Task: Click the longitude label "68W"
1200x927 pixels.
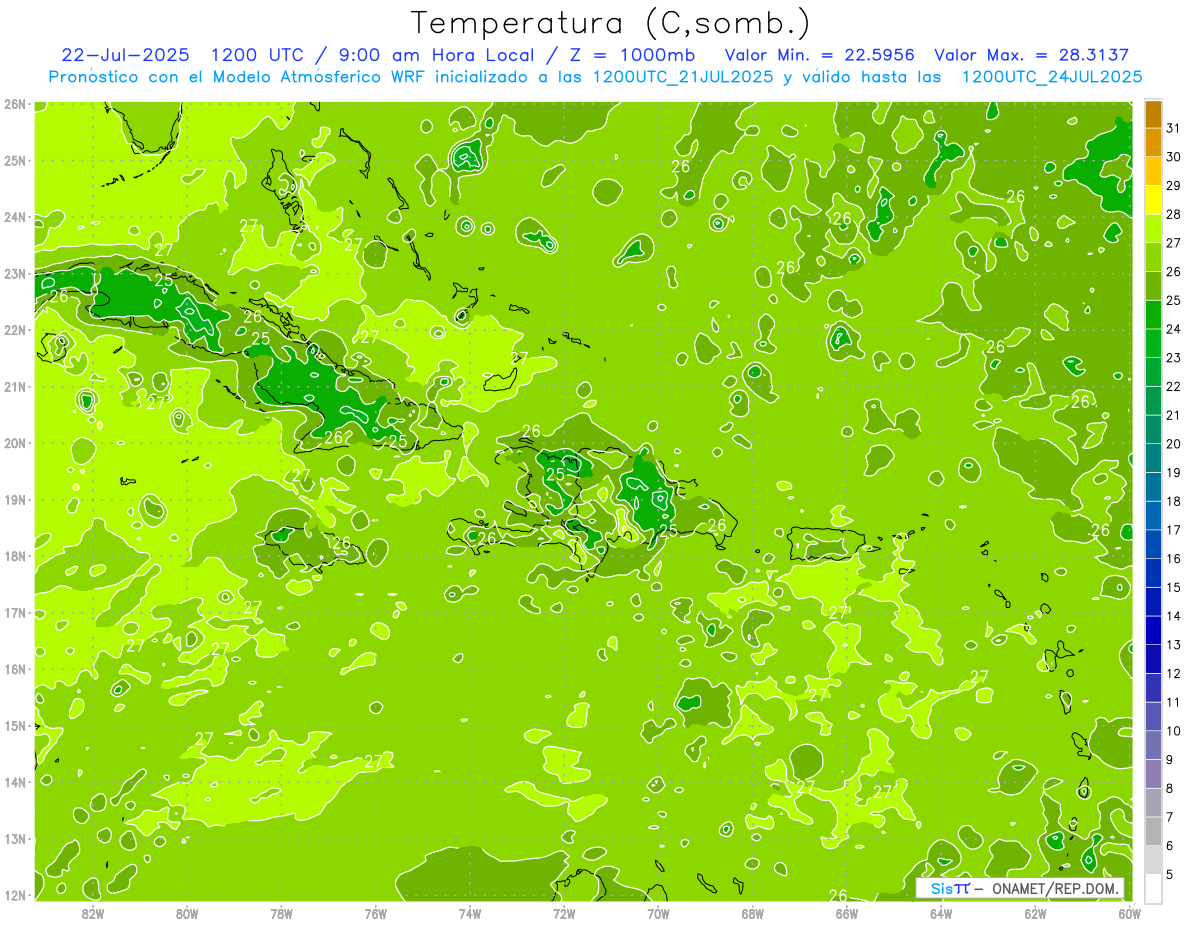Action: click(x=752, y=913)
